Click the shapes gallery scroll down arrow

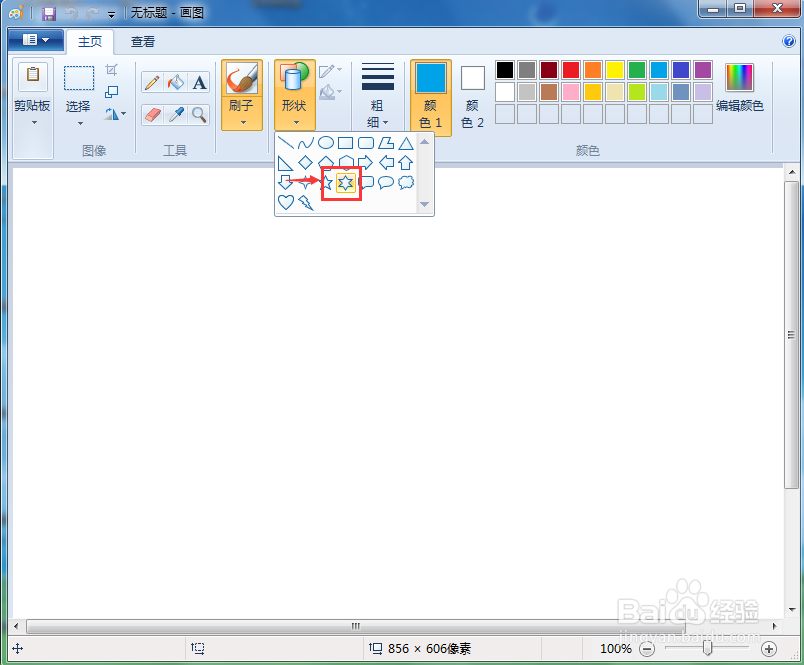point(424,204)
